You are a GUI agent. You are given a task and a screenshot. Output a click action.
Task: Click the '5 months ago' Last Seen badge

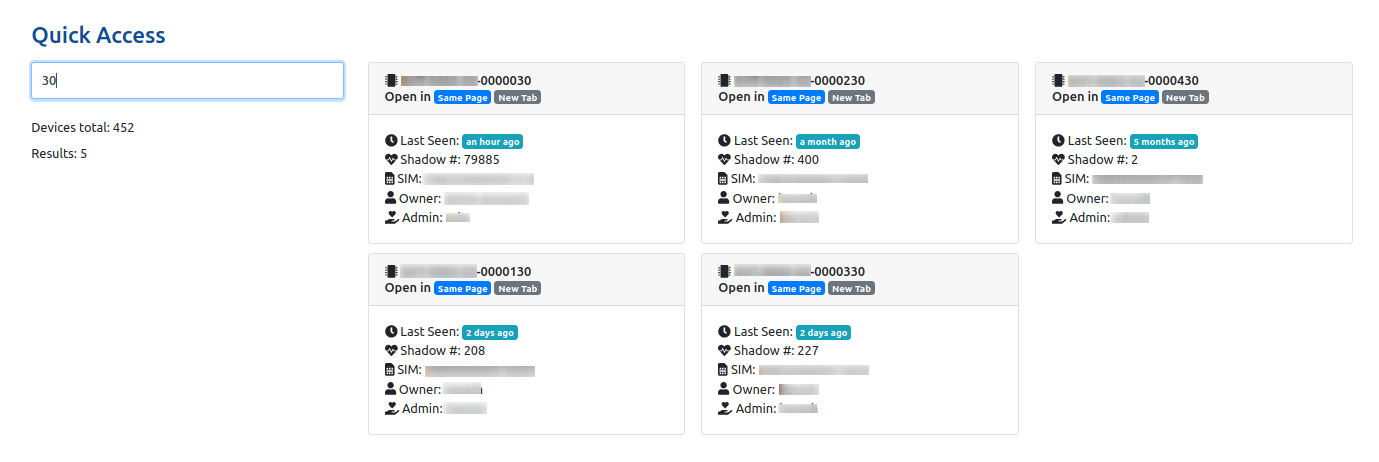(1164, 142)
